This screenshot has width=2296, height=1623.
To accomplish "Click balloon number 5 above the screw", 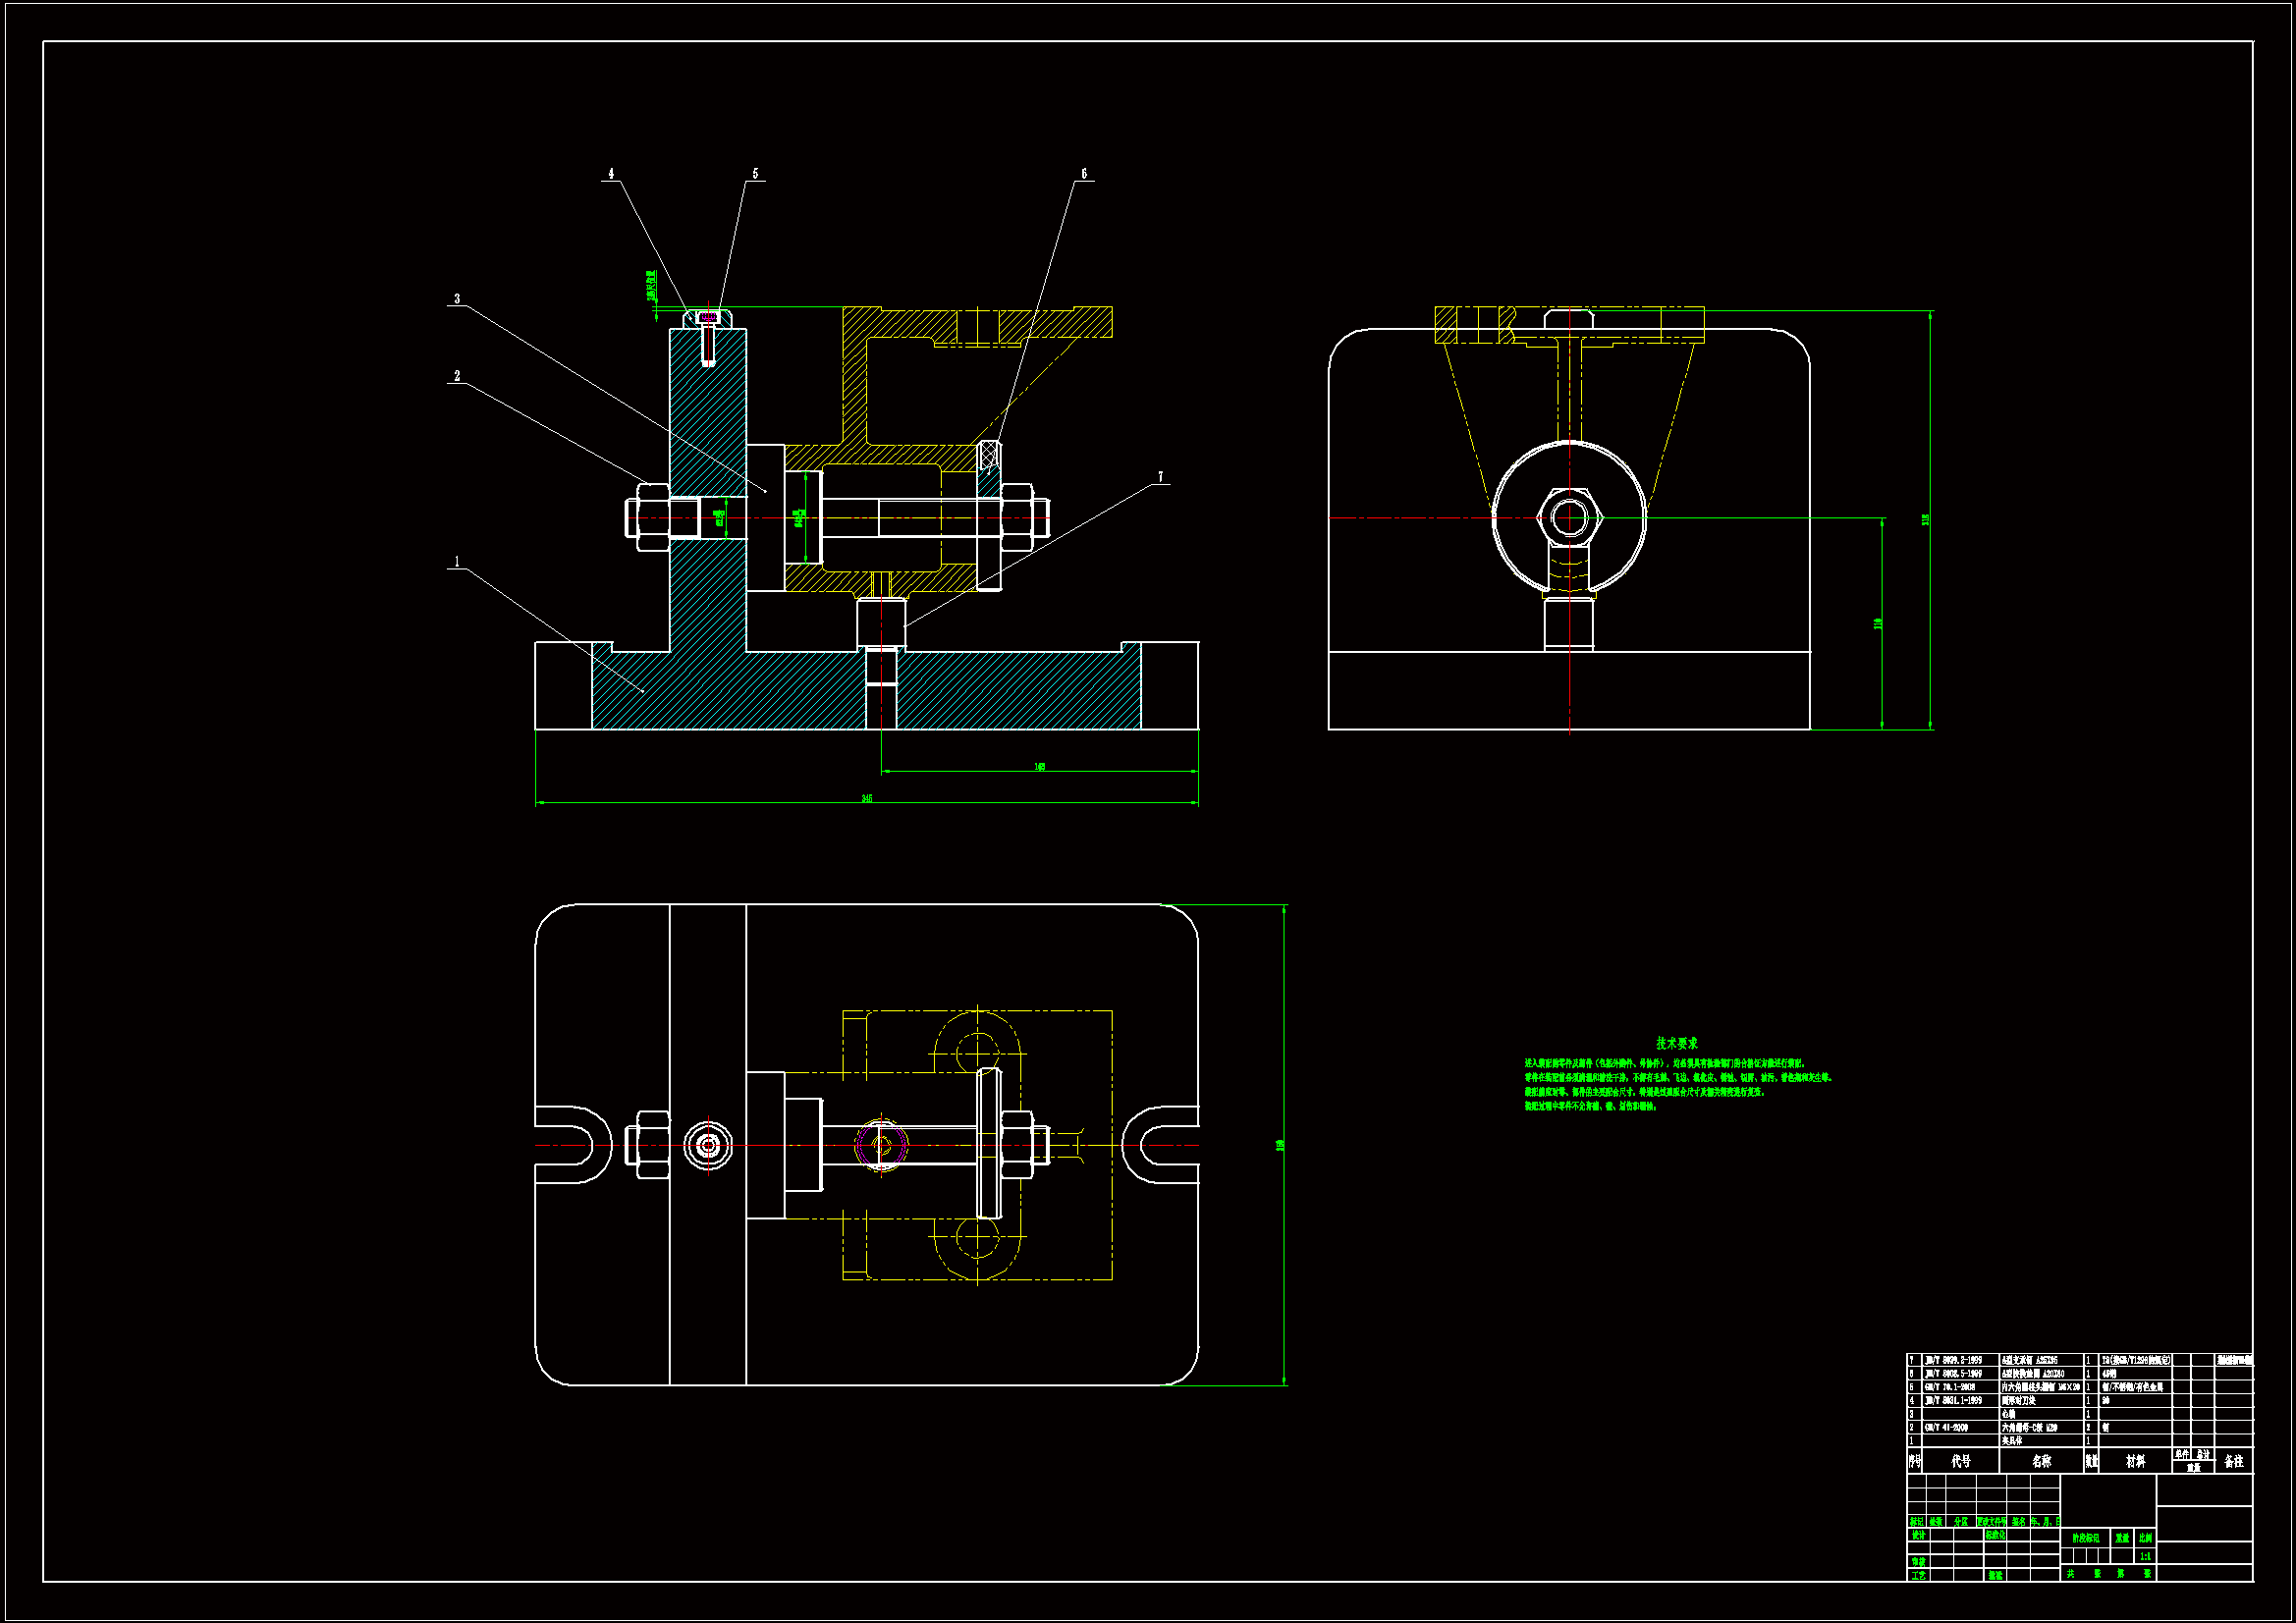I will tap(755, 174).
